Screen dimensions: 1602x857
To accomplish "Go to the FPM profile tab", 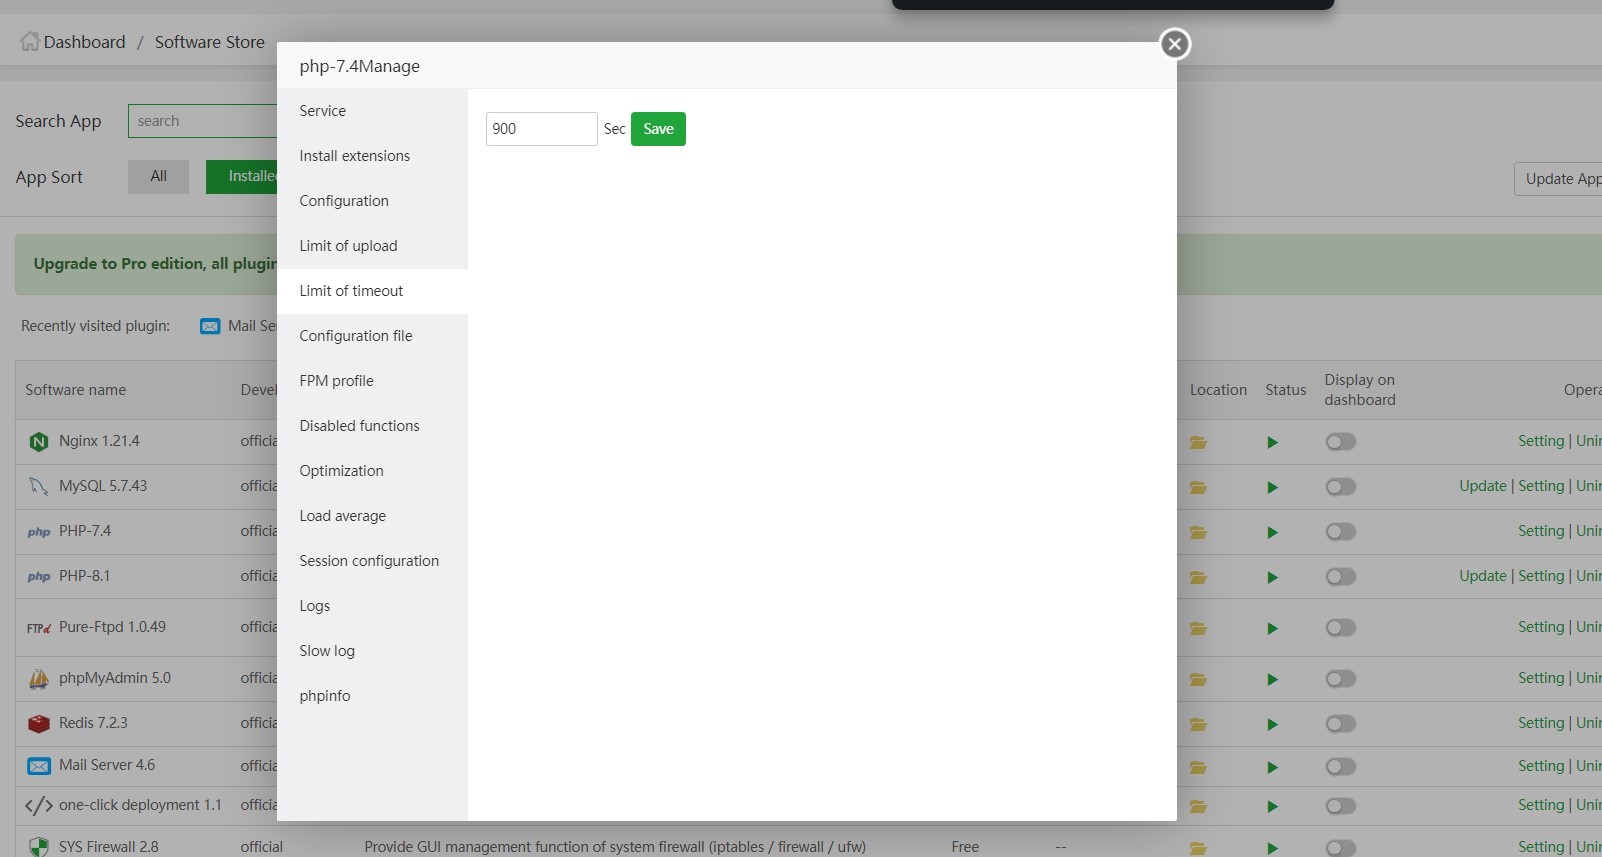I will (372, 381).
